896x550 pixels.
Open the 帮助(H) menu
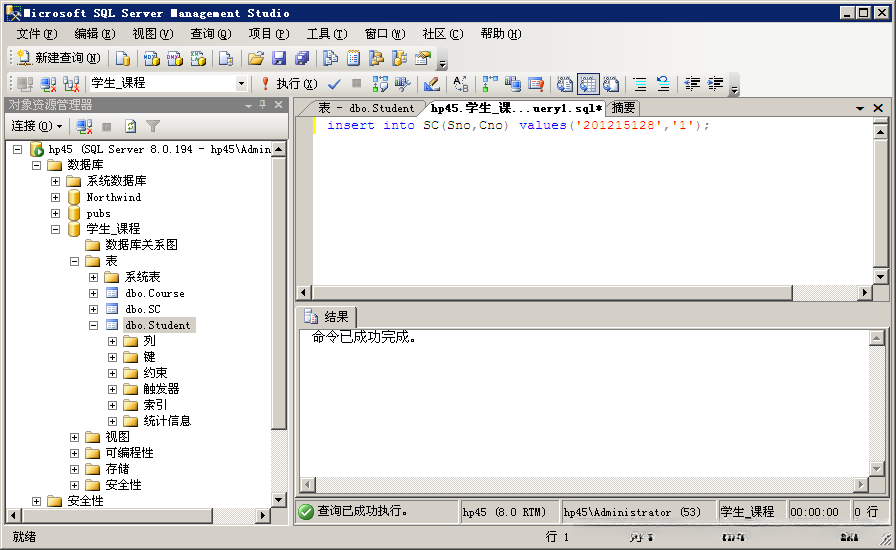click(x=501, y=34)
